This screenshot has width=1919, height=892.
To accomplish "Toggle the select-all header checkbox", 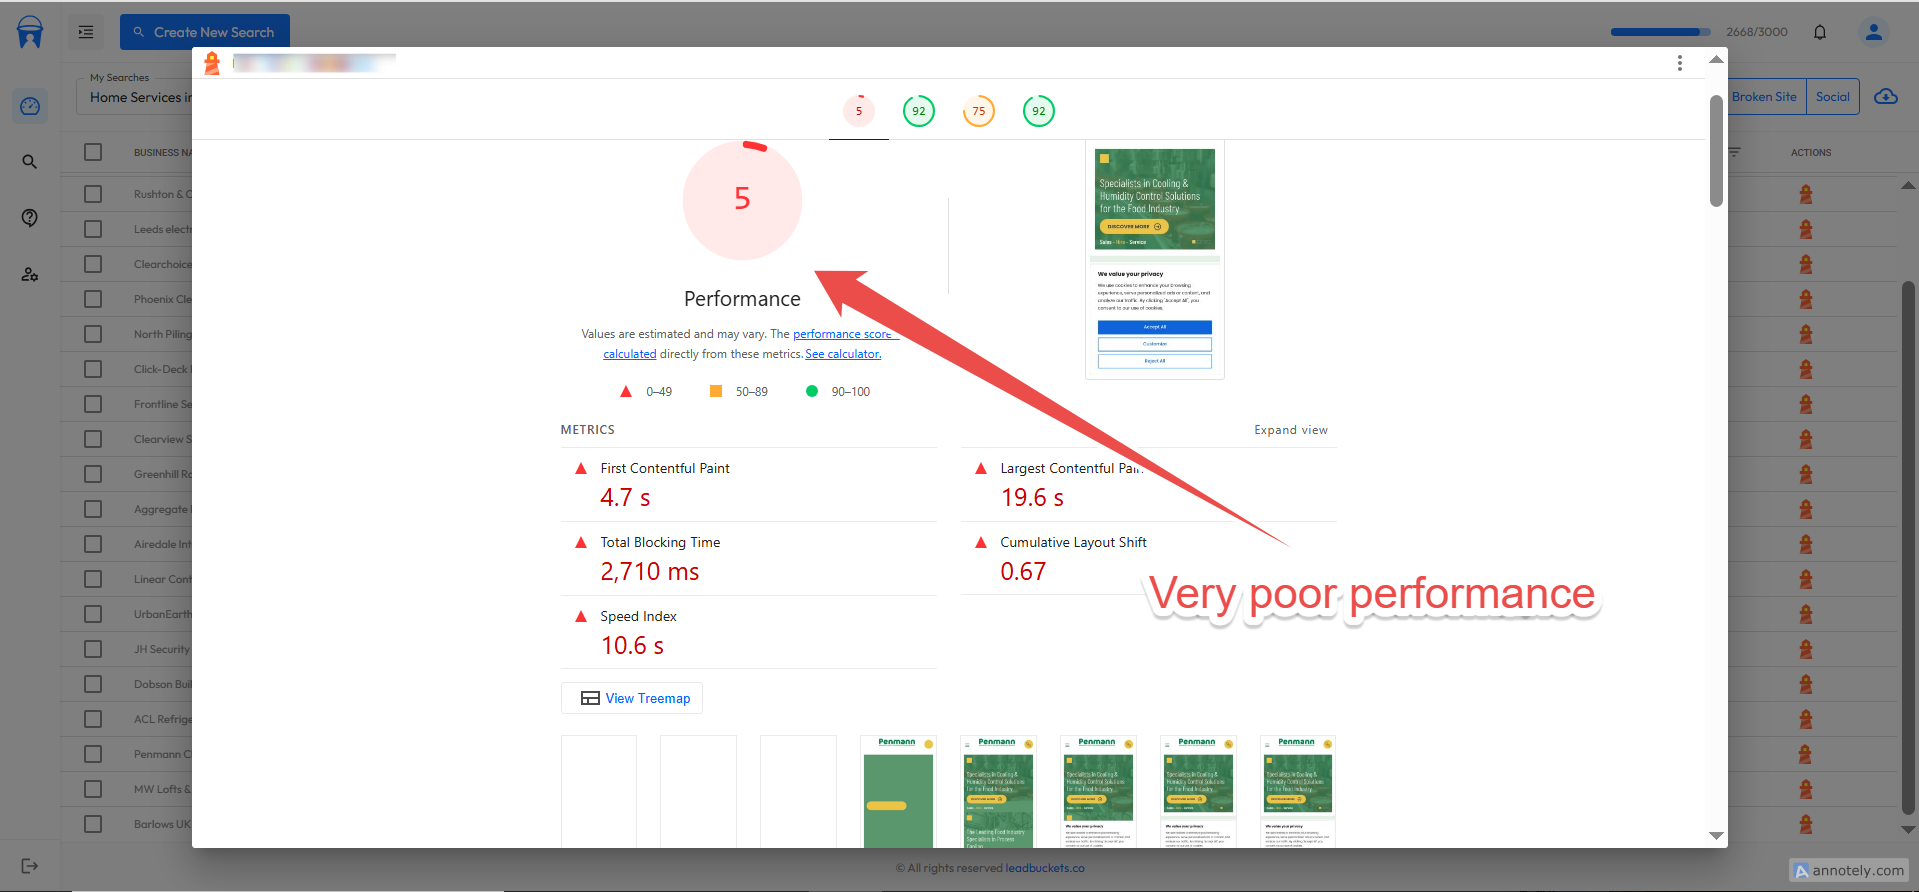I will coord(93,152).
